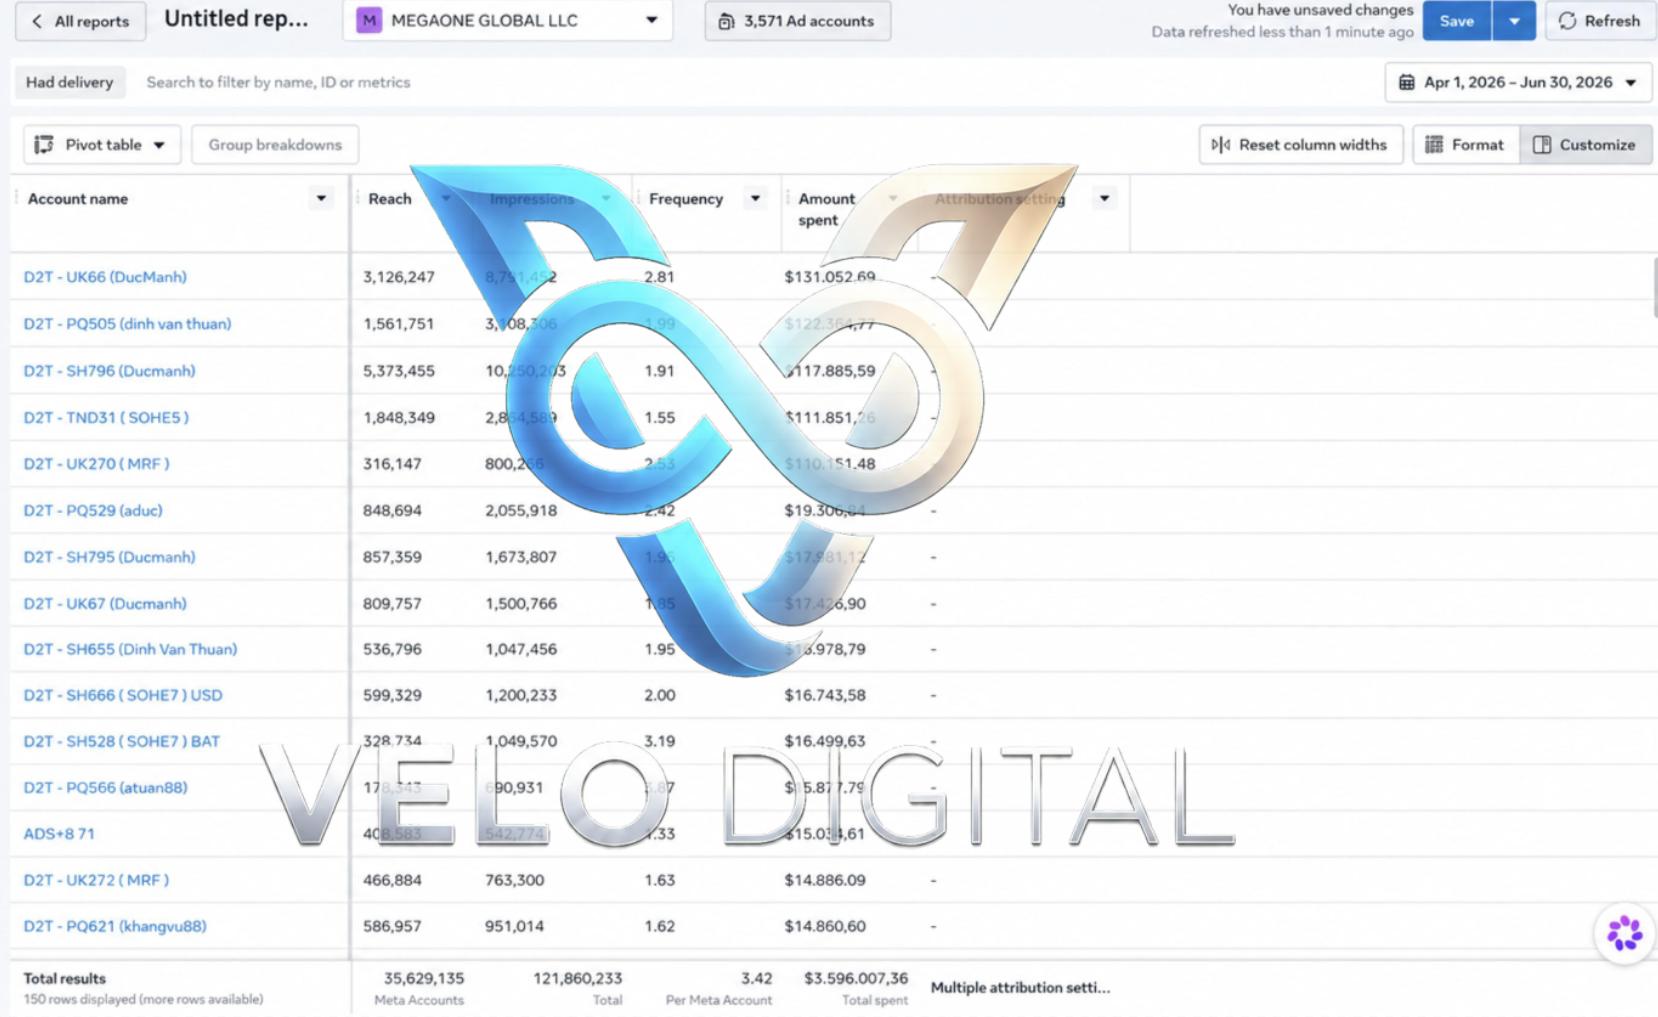Select total impressions 121,860,233

point(577,978)
